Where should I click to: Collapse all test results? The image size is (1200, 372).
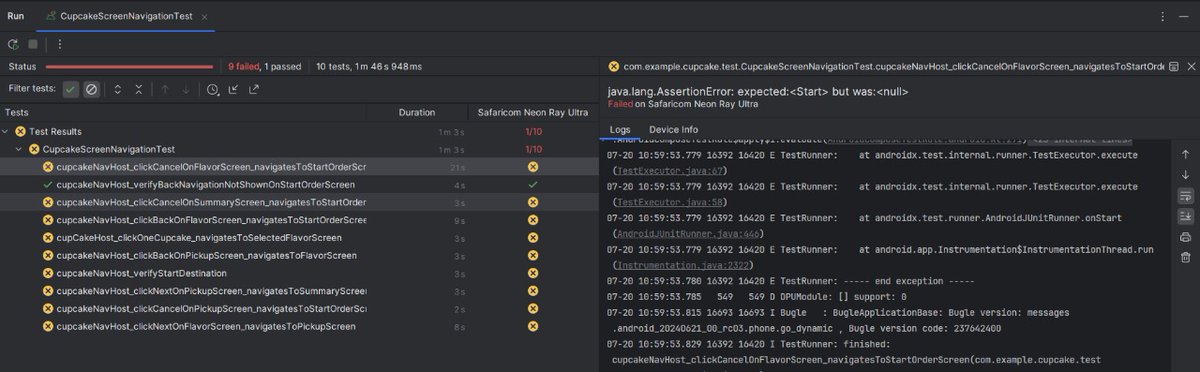139,89
